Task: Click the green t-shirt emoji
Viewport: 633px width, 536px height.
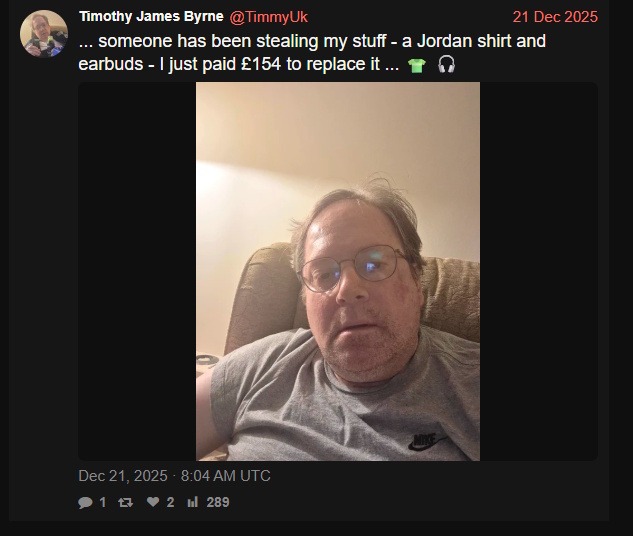Action: pyautogui.click(x=417, y=65)
